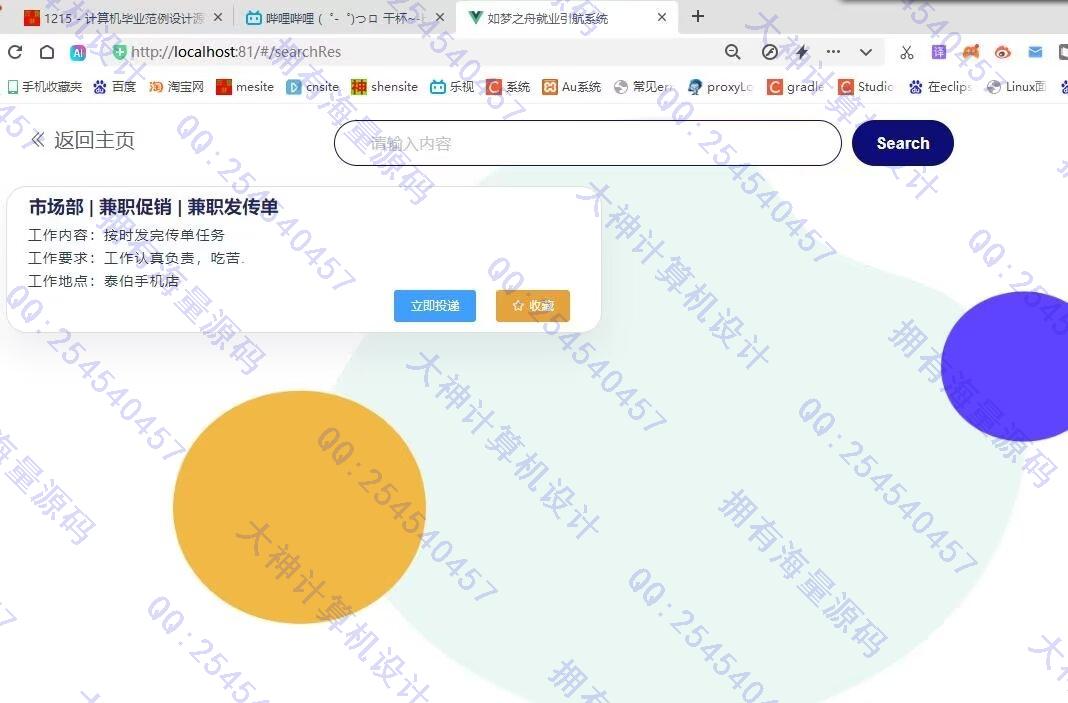Switch to the 哔哩哔哩 tab
The image size is (1068, 703).
[338, 18]
